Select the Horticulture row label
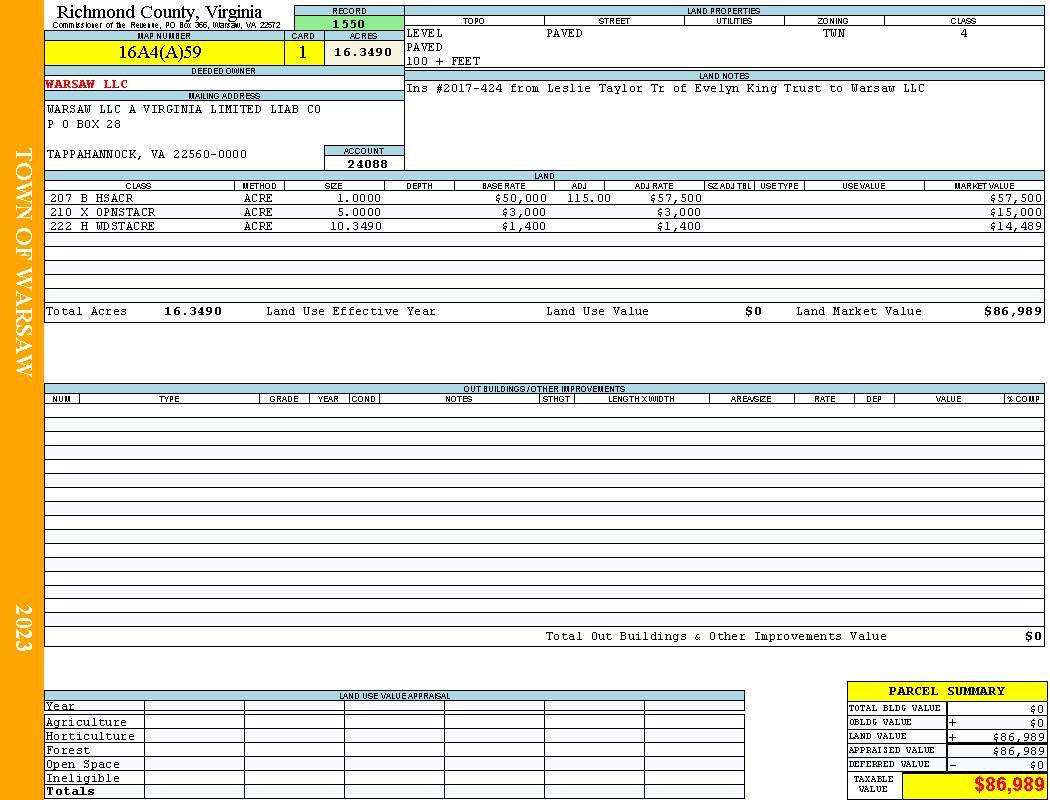The image size is (1050, 800). 90,736
